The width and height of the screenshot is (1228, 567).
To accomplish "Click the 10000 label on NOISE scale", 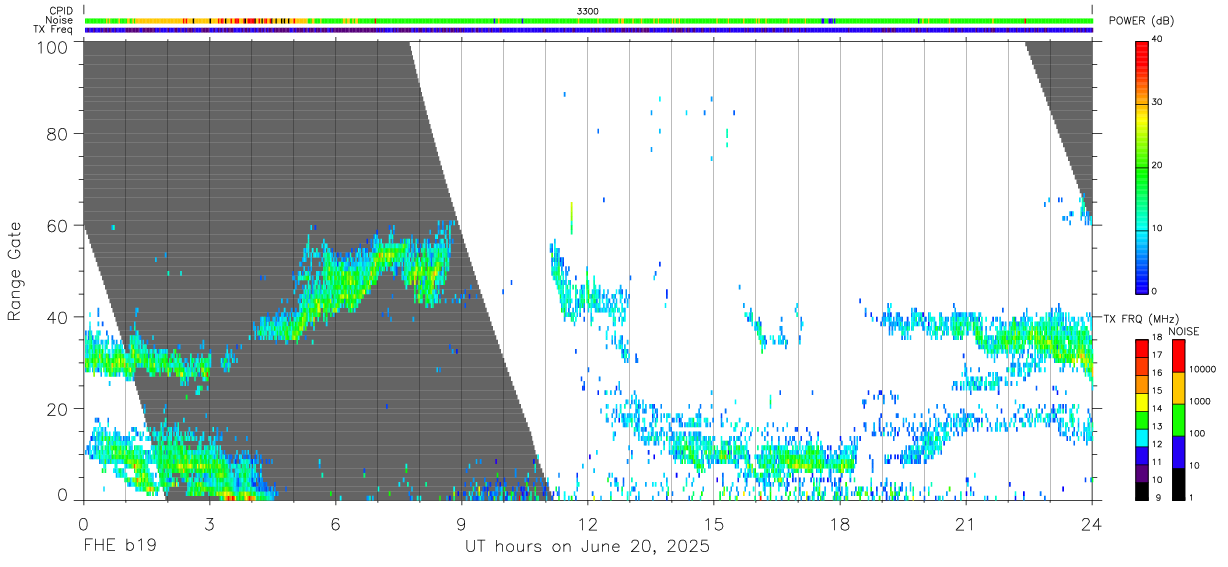I will 1203,370.
